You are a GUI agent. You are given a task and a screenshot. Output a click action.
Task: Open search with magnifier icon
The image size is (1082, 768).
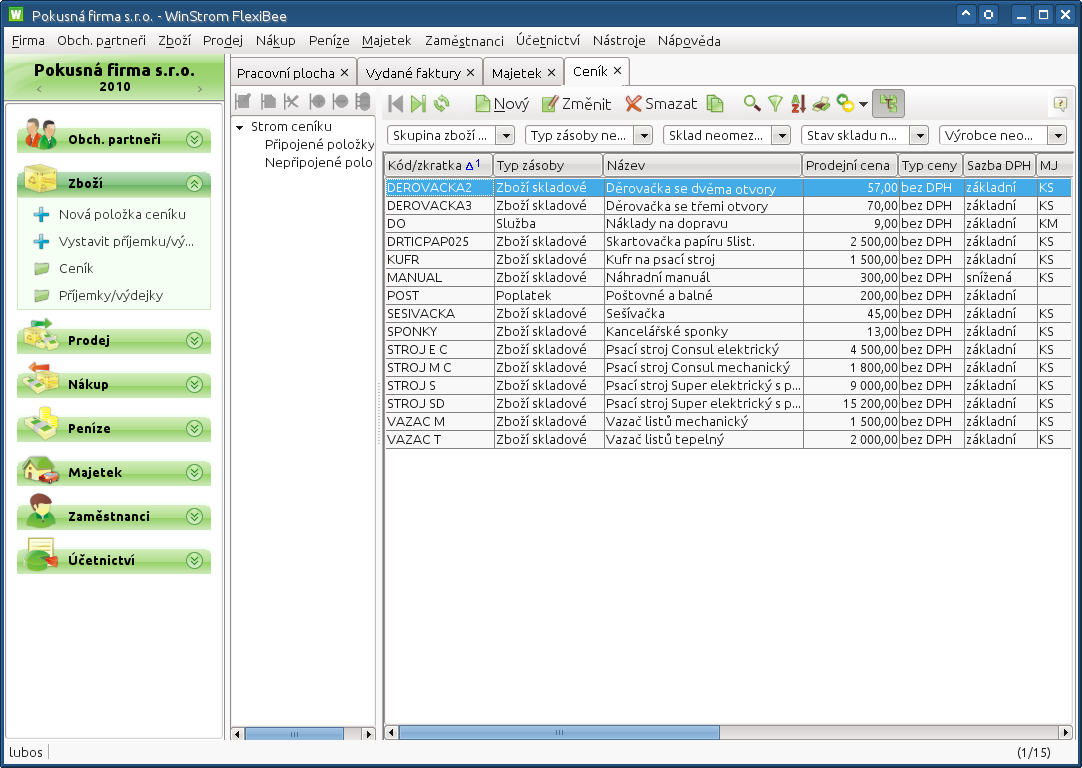[752, 104]
